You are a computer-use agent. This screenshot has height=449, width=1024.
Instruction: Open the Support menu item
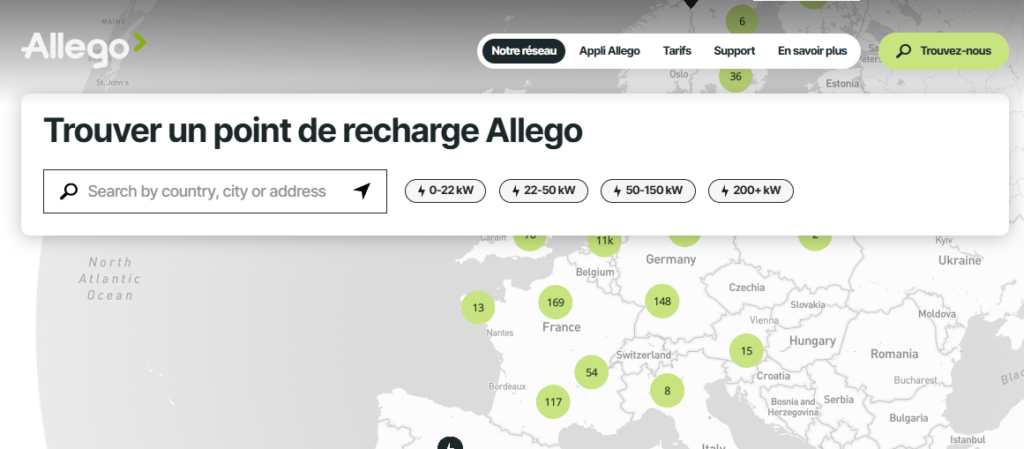click(x=734, y=51)
